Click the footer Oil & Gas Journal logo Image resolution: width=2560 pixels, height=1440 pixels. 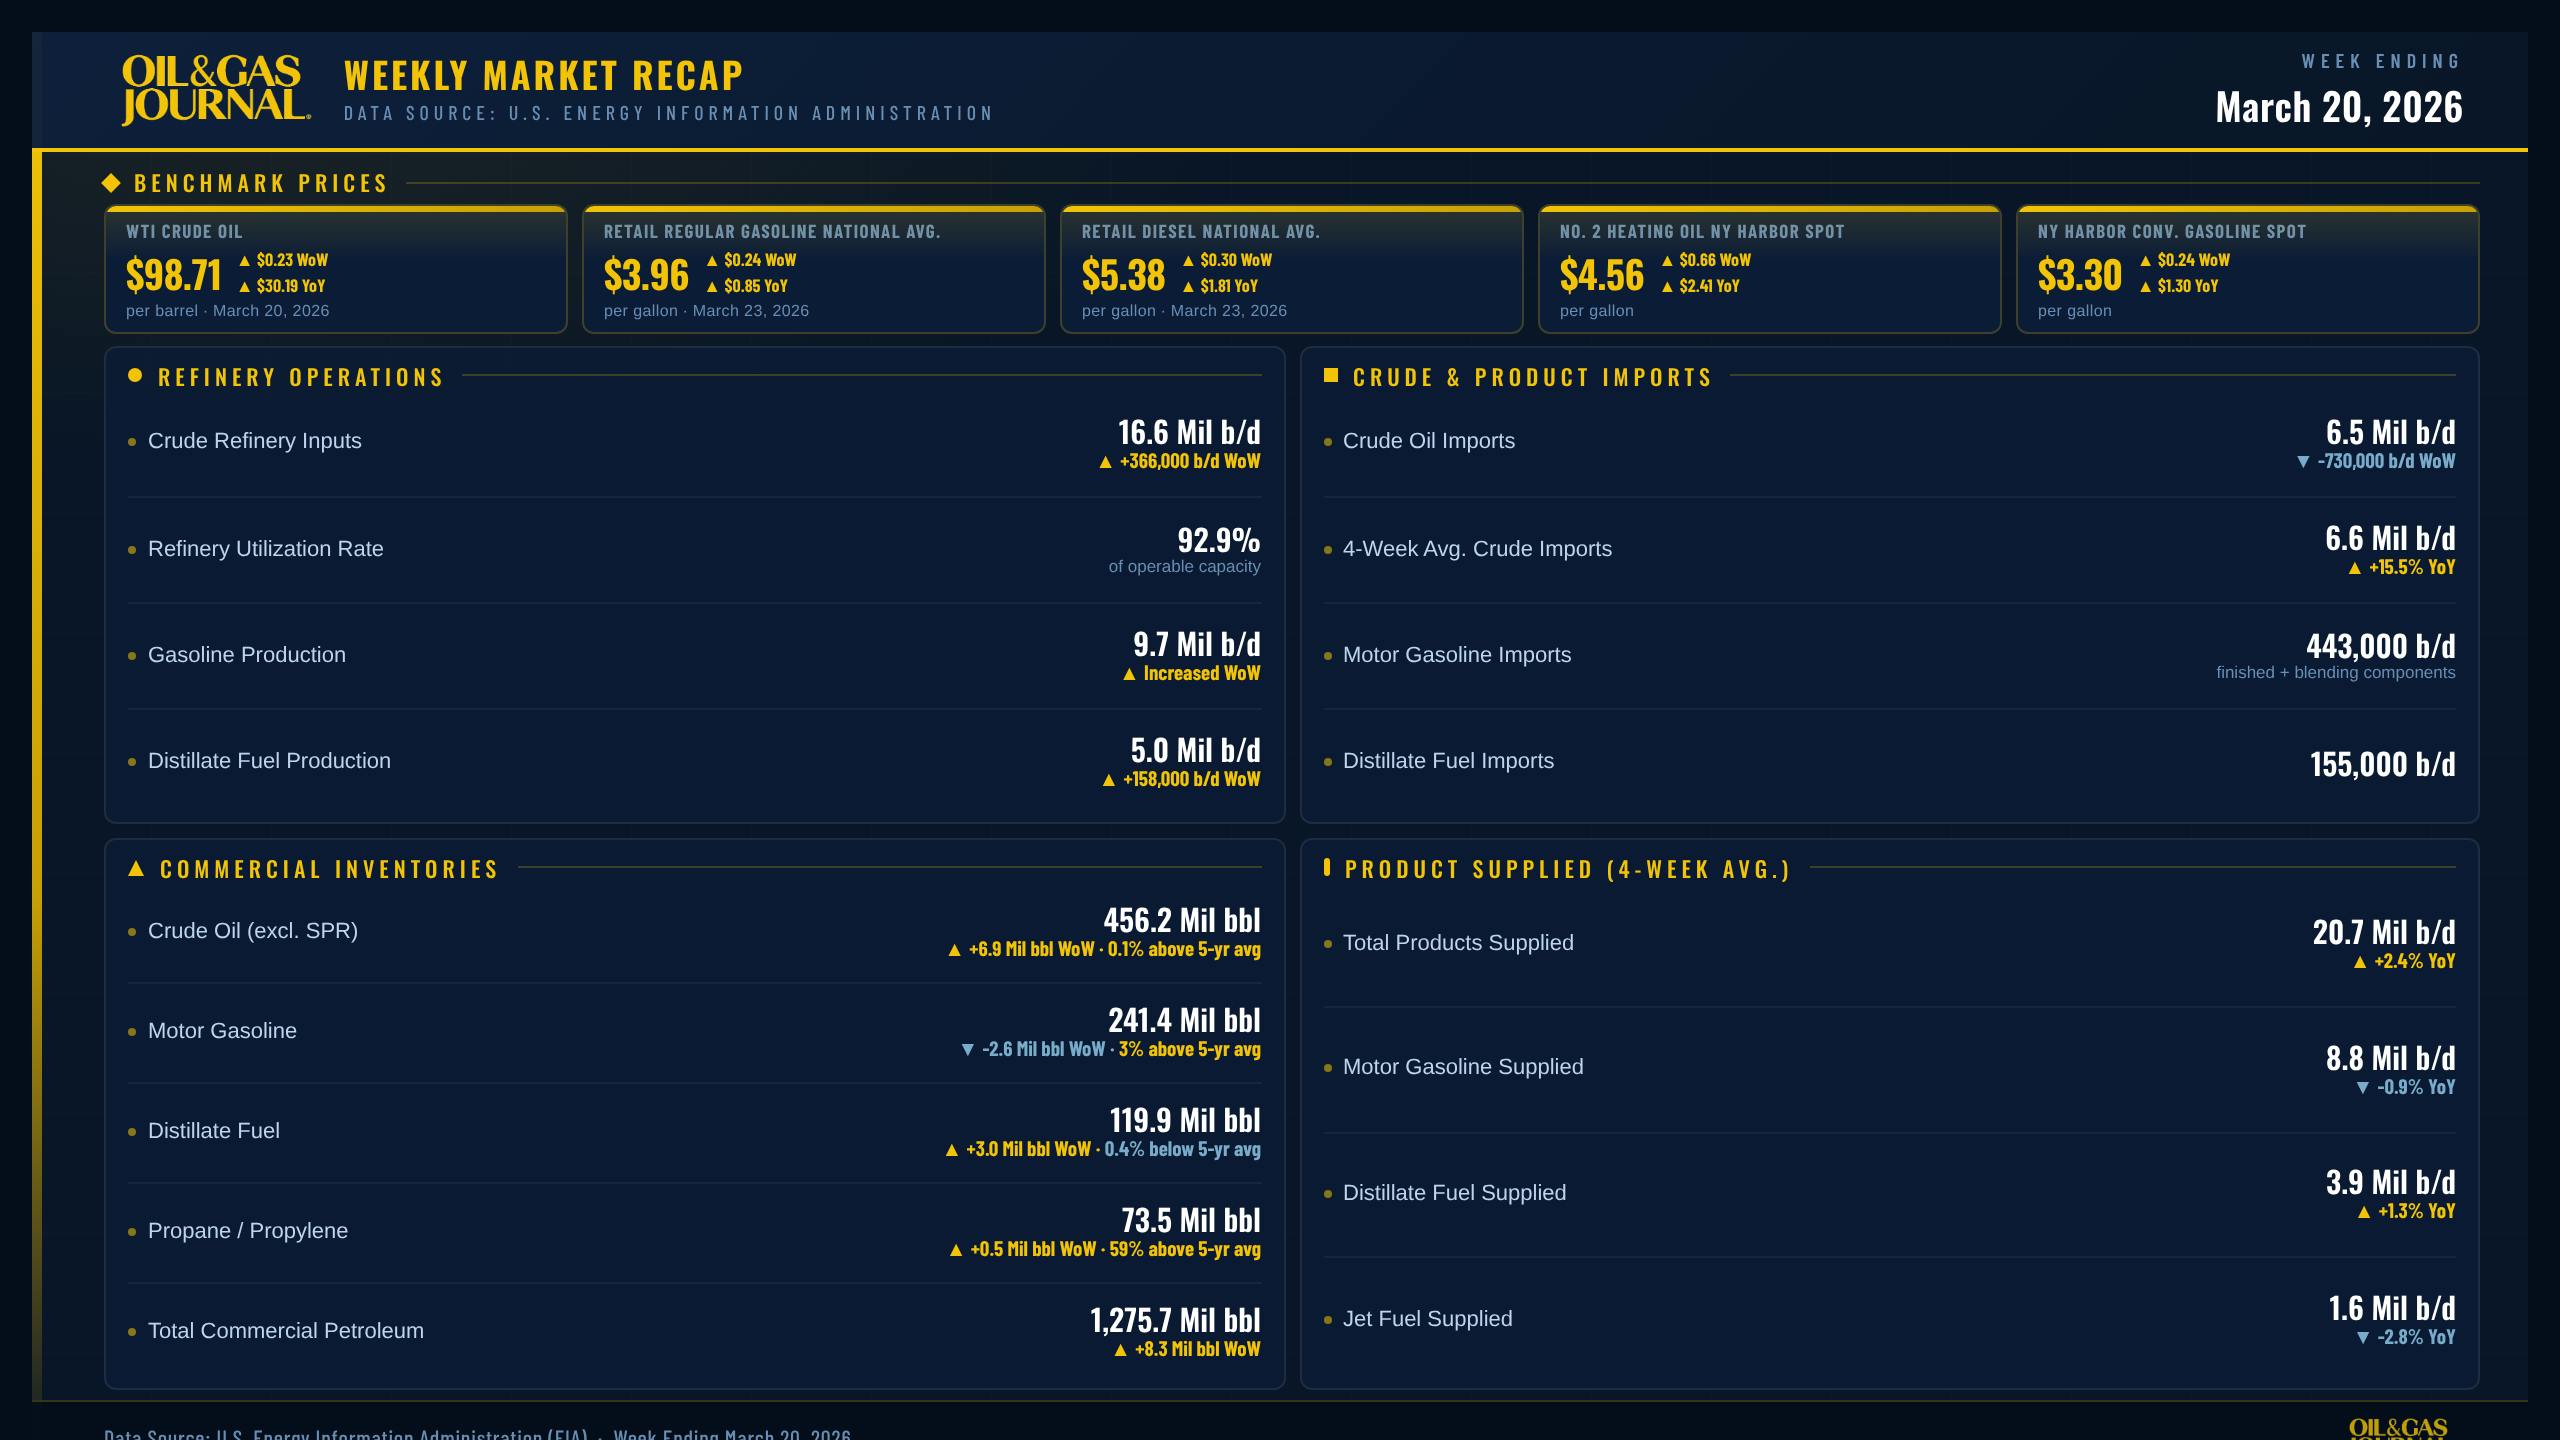click(x=2397, y=1427)
